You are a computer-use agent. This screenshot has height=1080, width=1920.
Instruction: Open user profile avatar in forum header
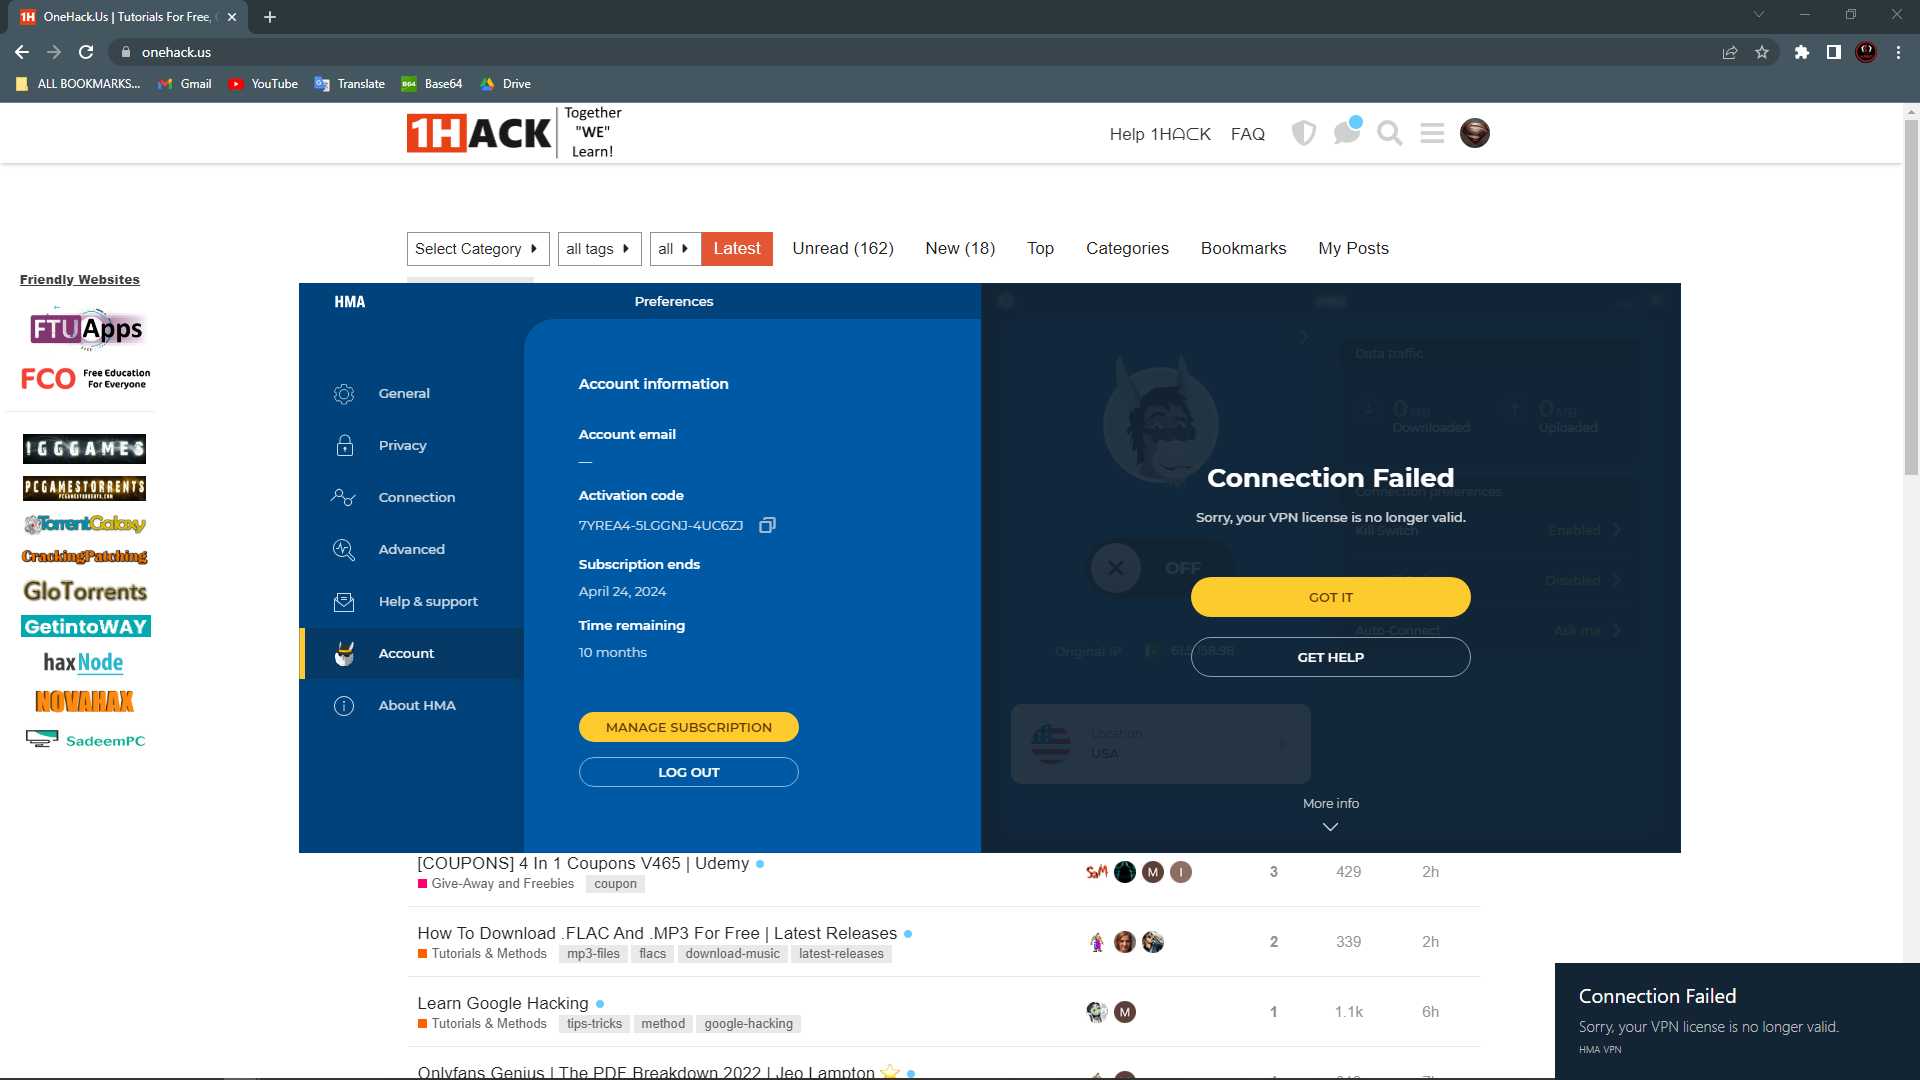point(1474,133)
